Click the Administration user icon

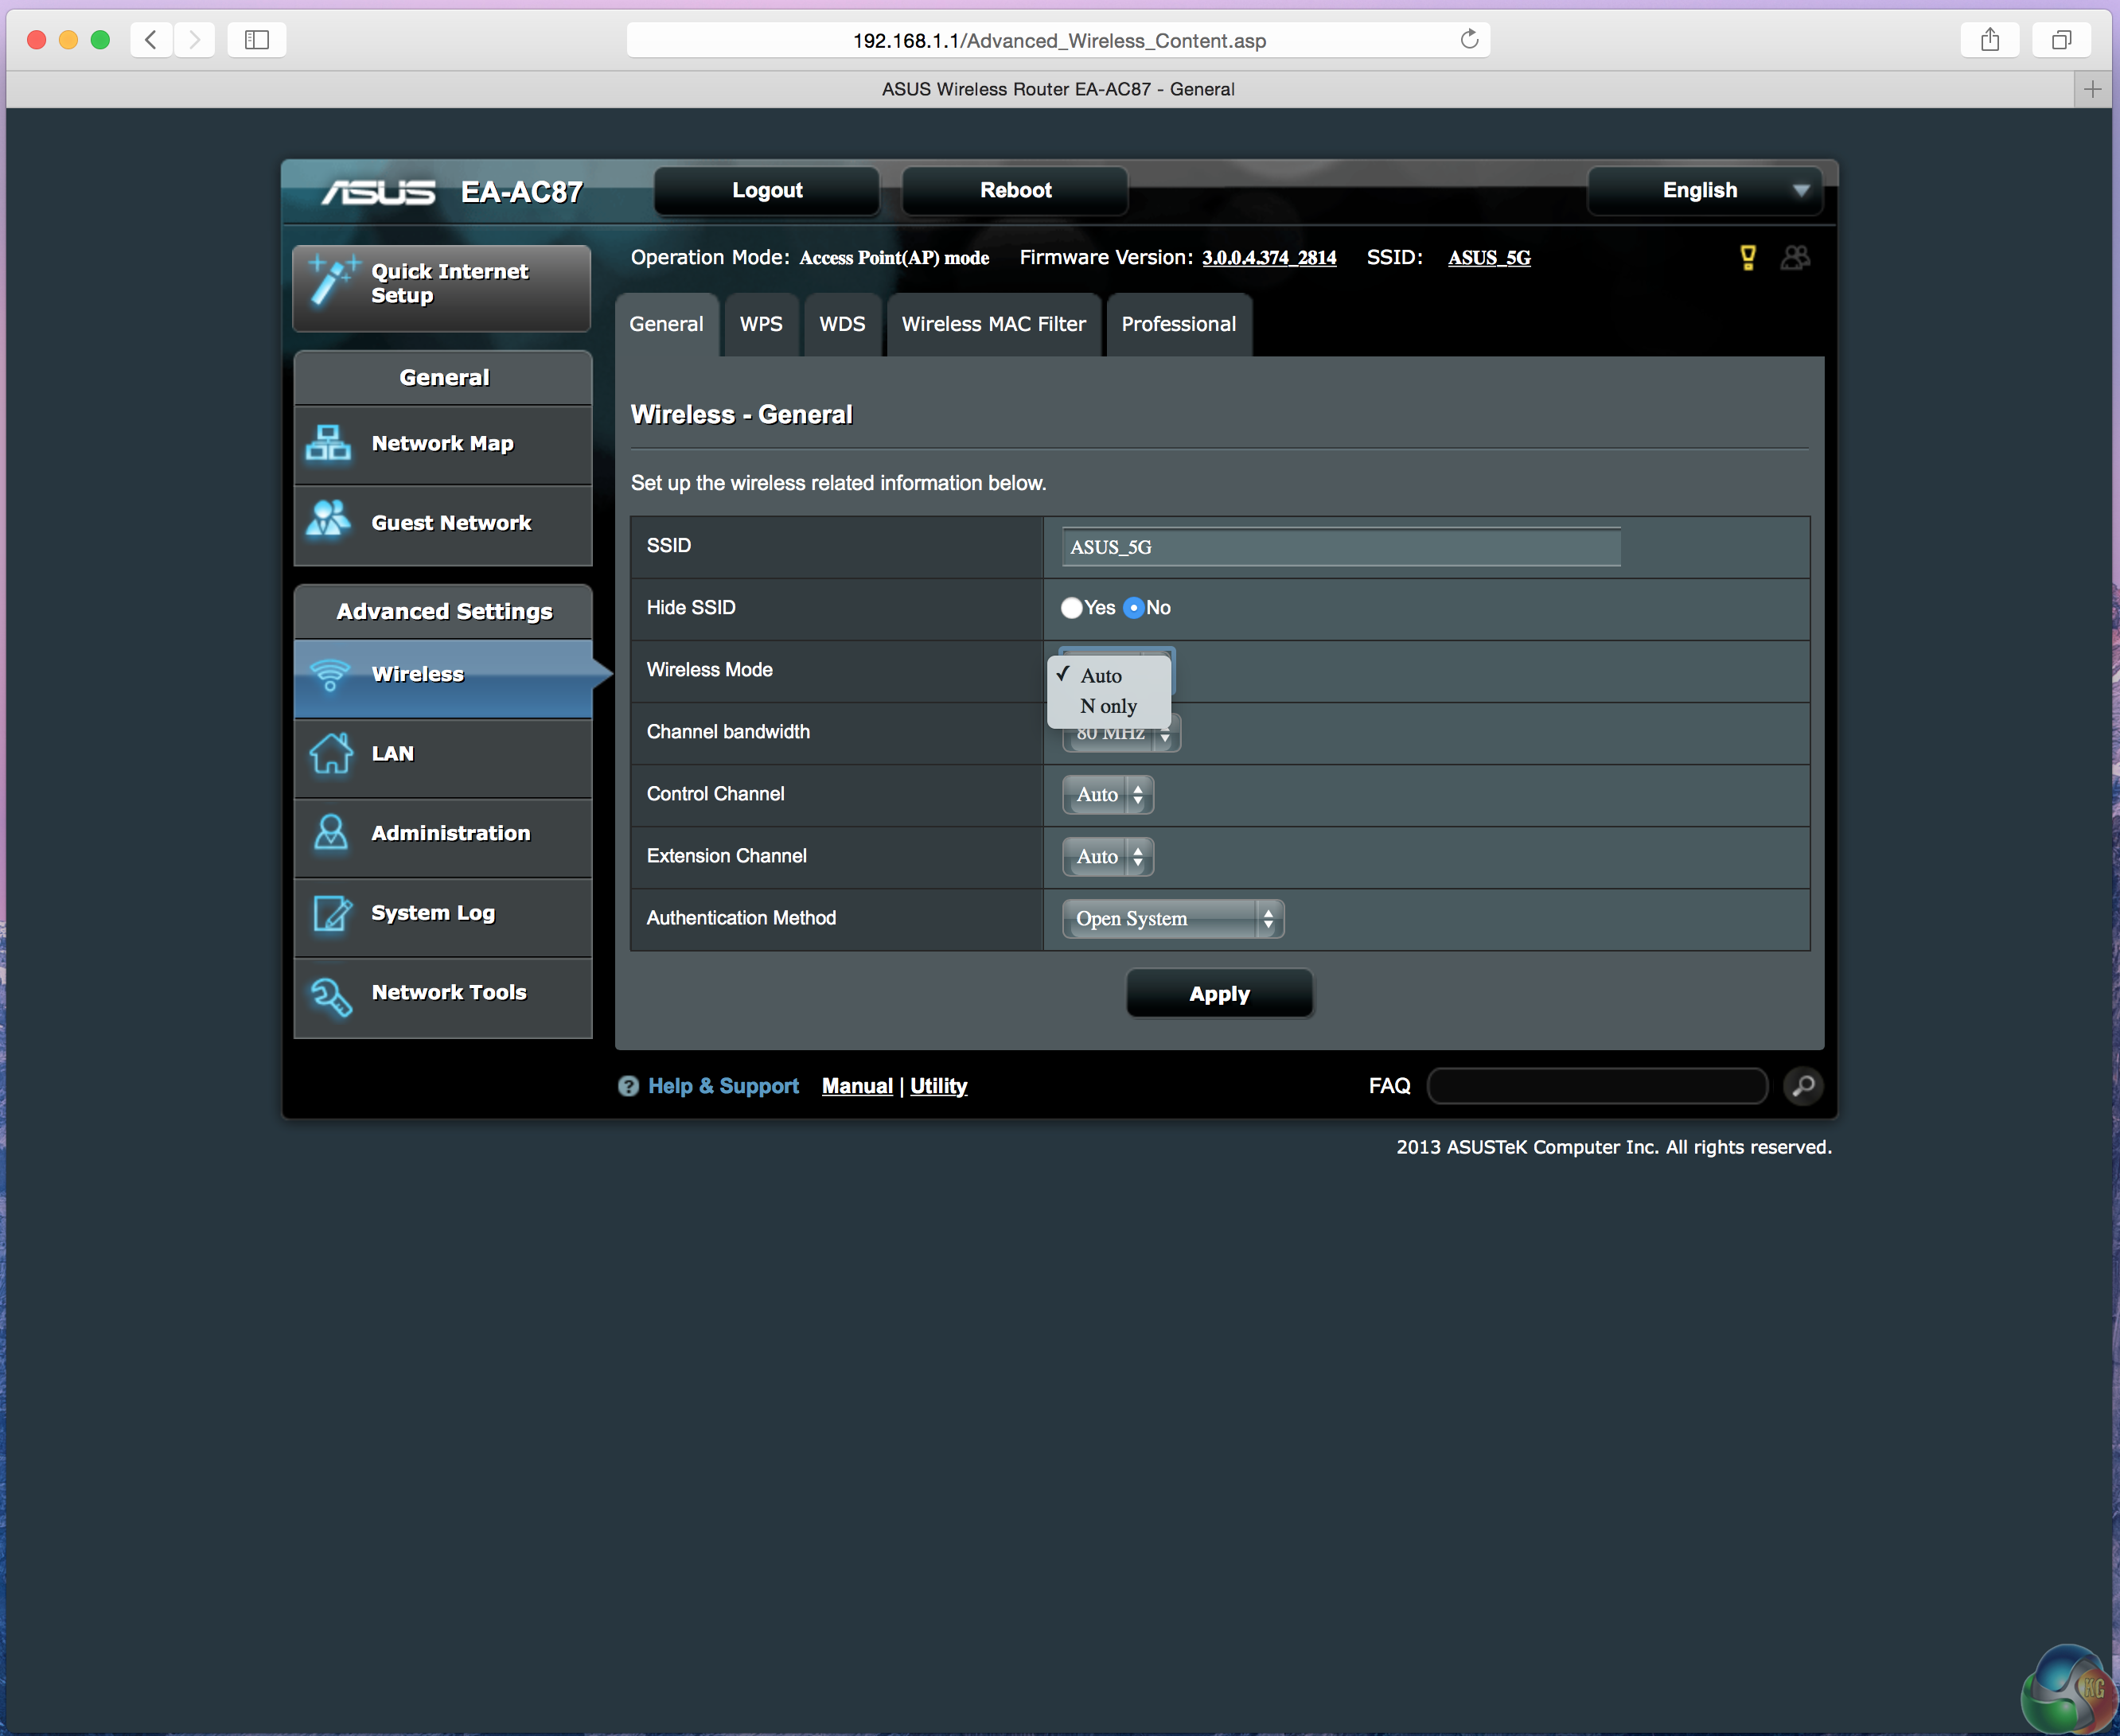[x=330, y=832]
